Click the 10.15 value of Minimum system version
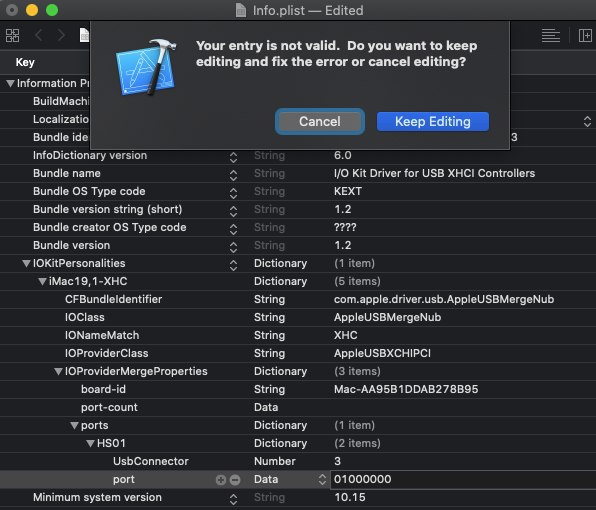This screenshot has width=596, height=510. [x=350, y=497]
